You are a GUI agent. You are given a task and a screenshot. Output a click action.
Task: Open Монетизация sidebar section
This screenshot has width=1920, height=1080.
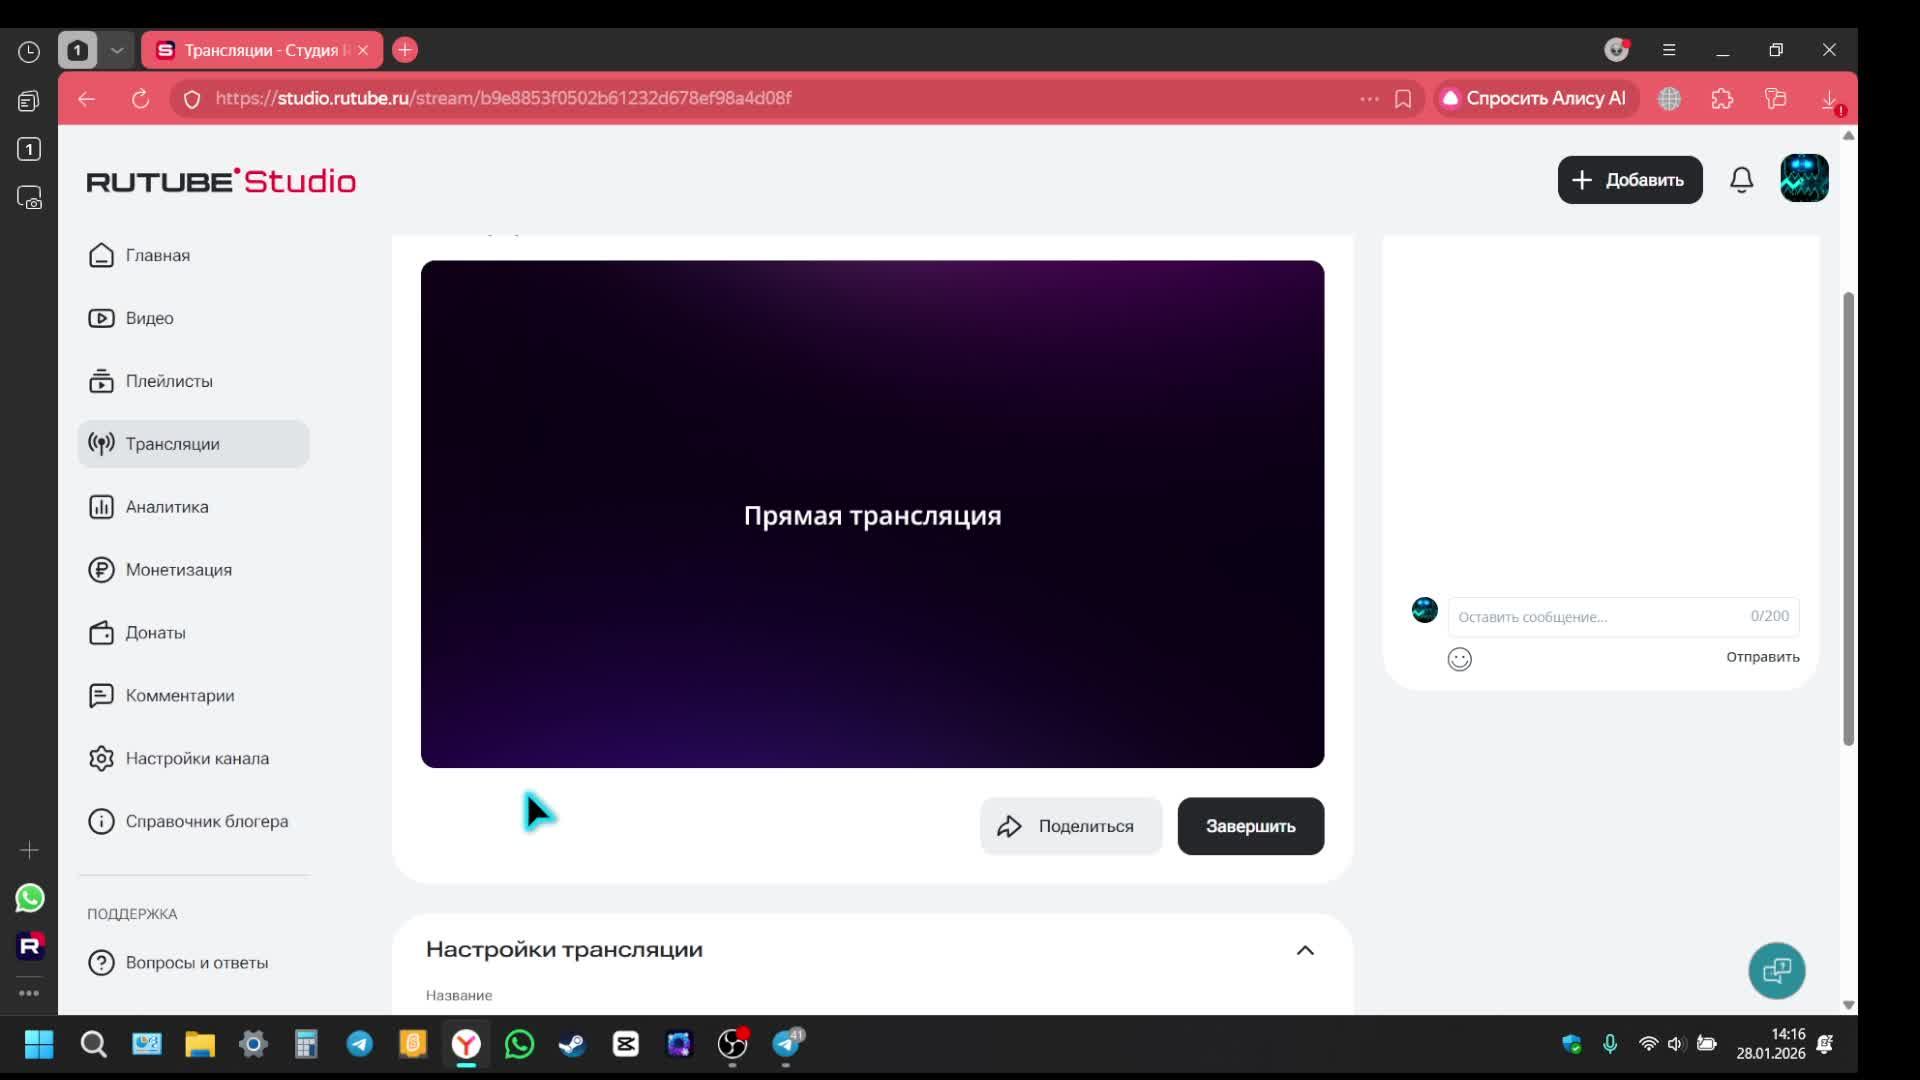point(178,570)
